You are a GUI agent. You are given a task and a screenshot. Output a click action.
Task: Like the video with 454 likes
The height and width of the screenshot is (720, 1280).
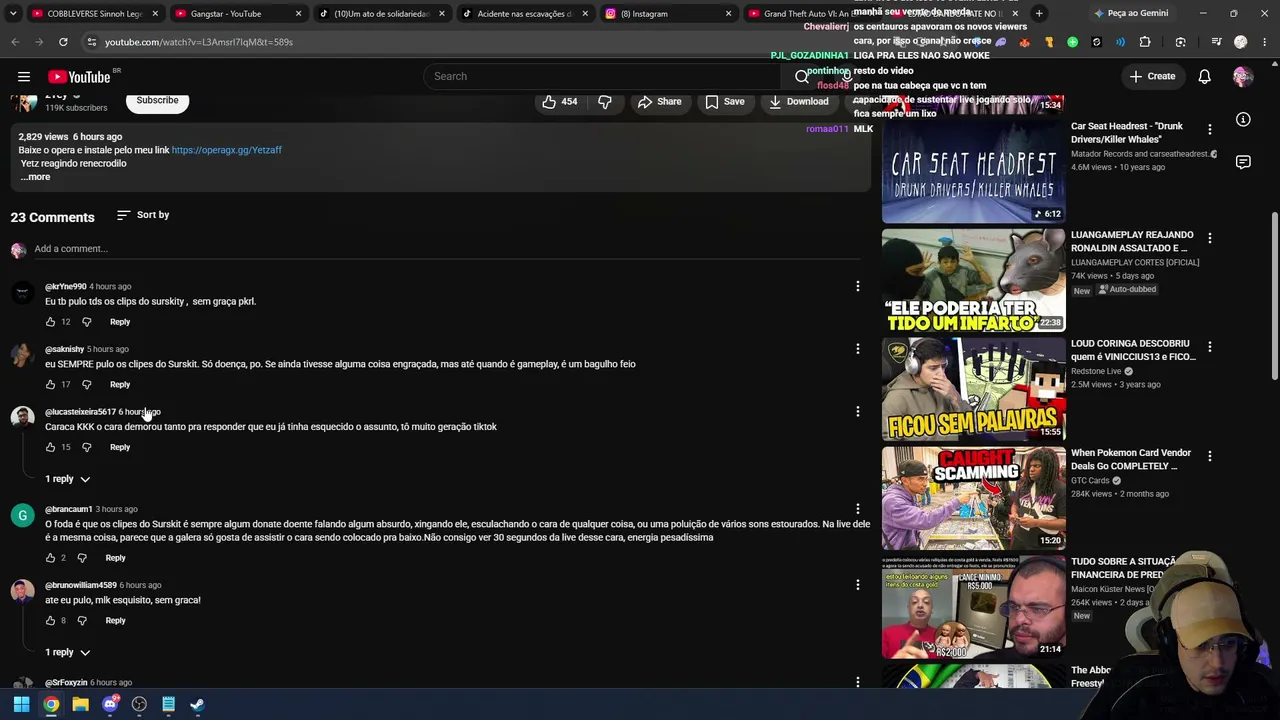point(560,102)
